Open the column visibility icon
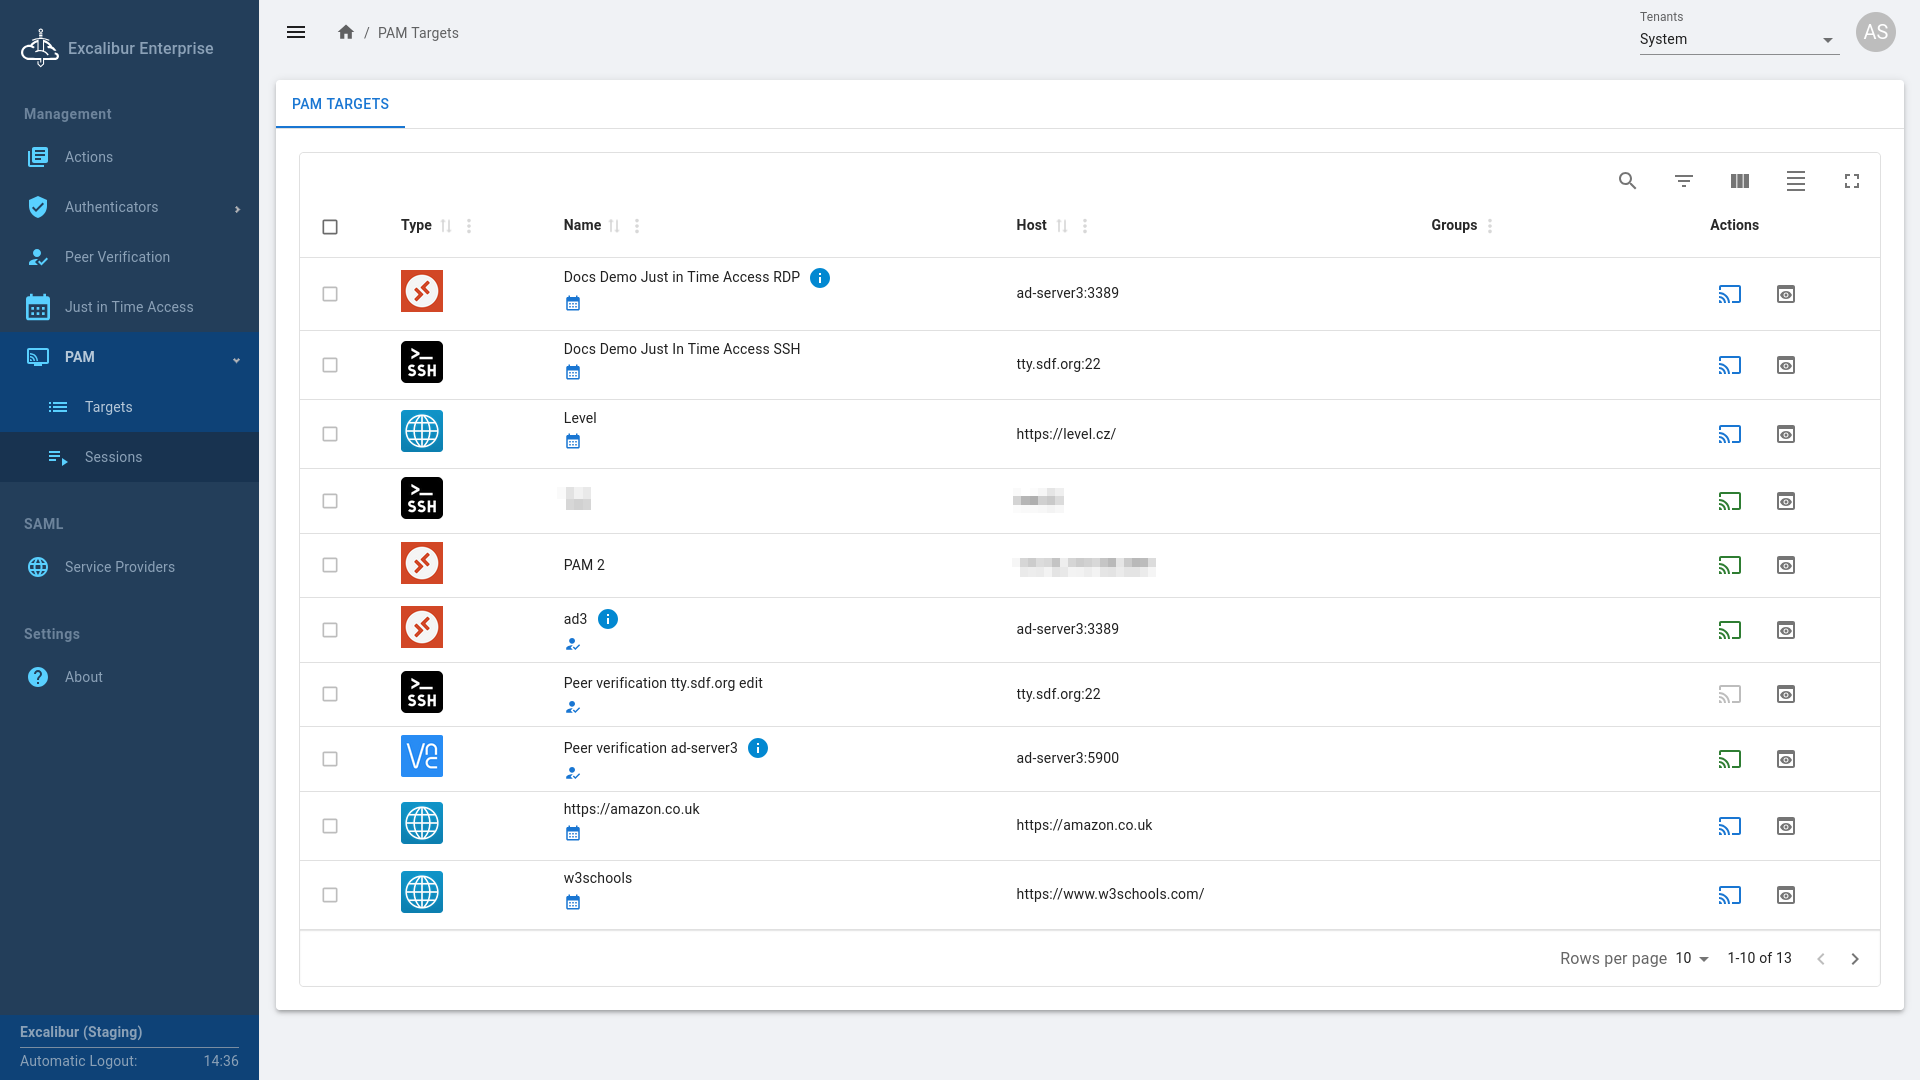1920x1080 pixels. pos(1739,181)
